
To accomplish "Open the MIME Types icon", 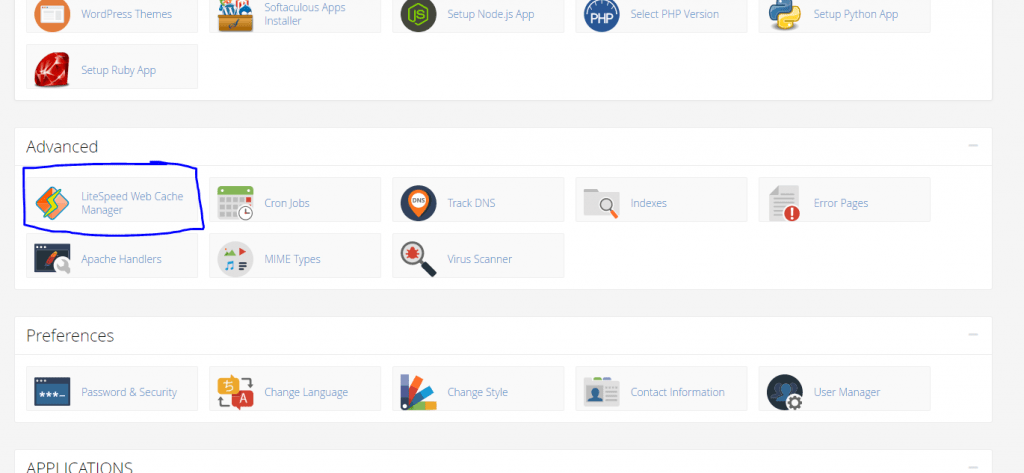I will tap(235, 259).
